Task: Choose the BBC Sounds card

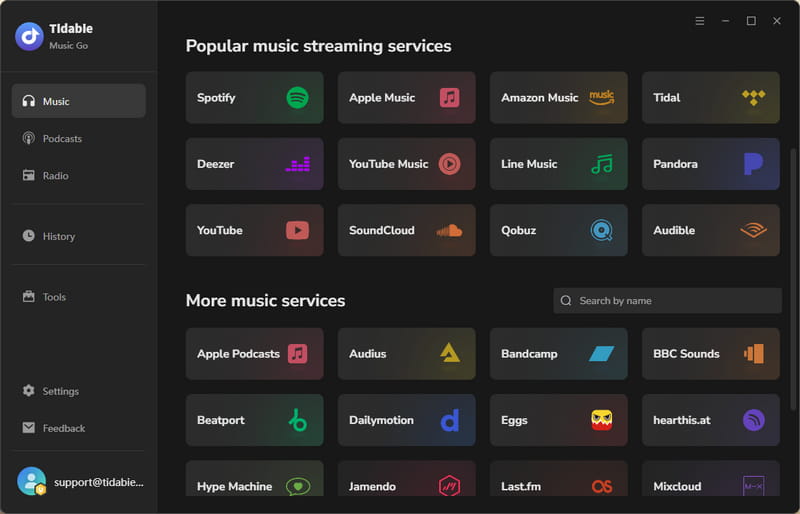Action: (710, 354)
